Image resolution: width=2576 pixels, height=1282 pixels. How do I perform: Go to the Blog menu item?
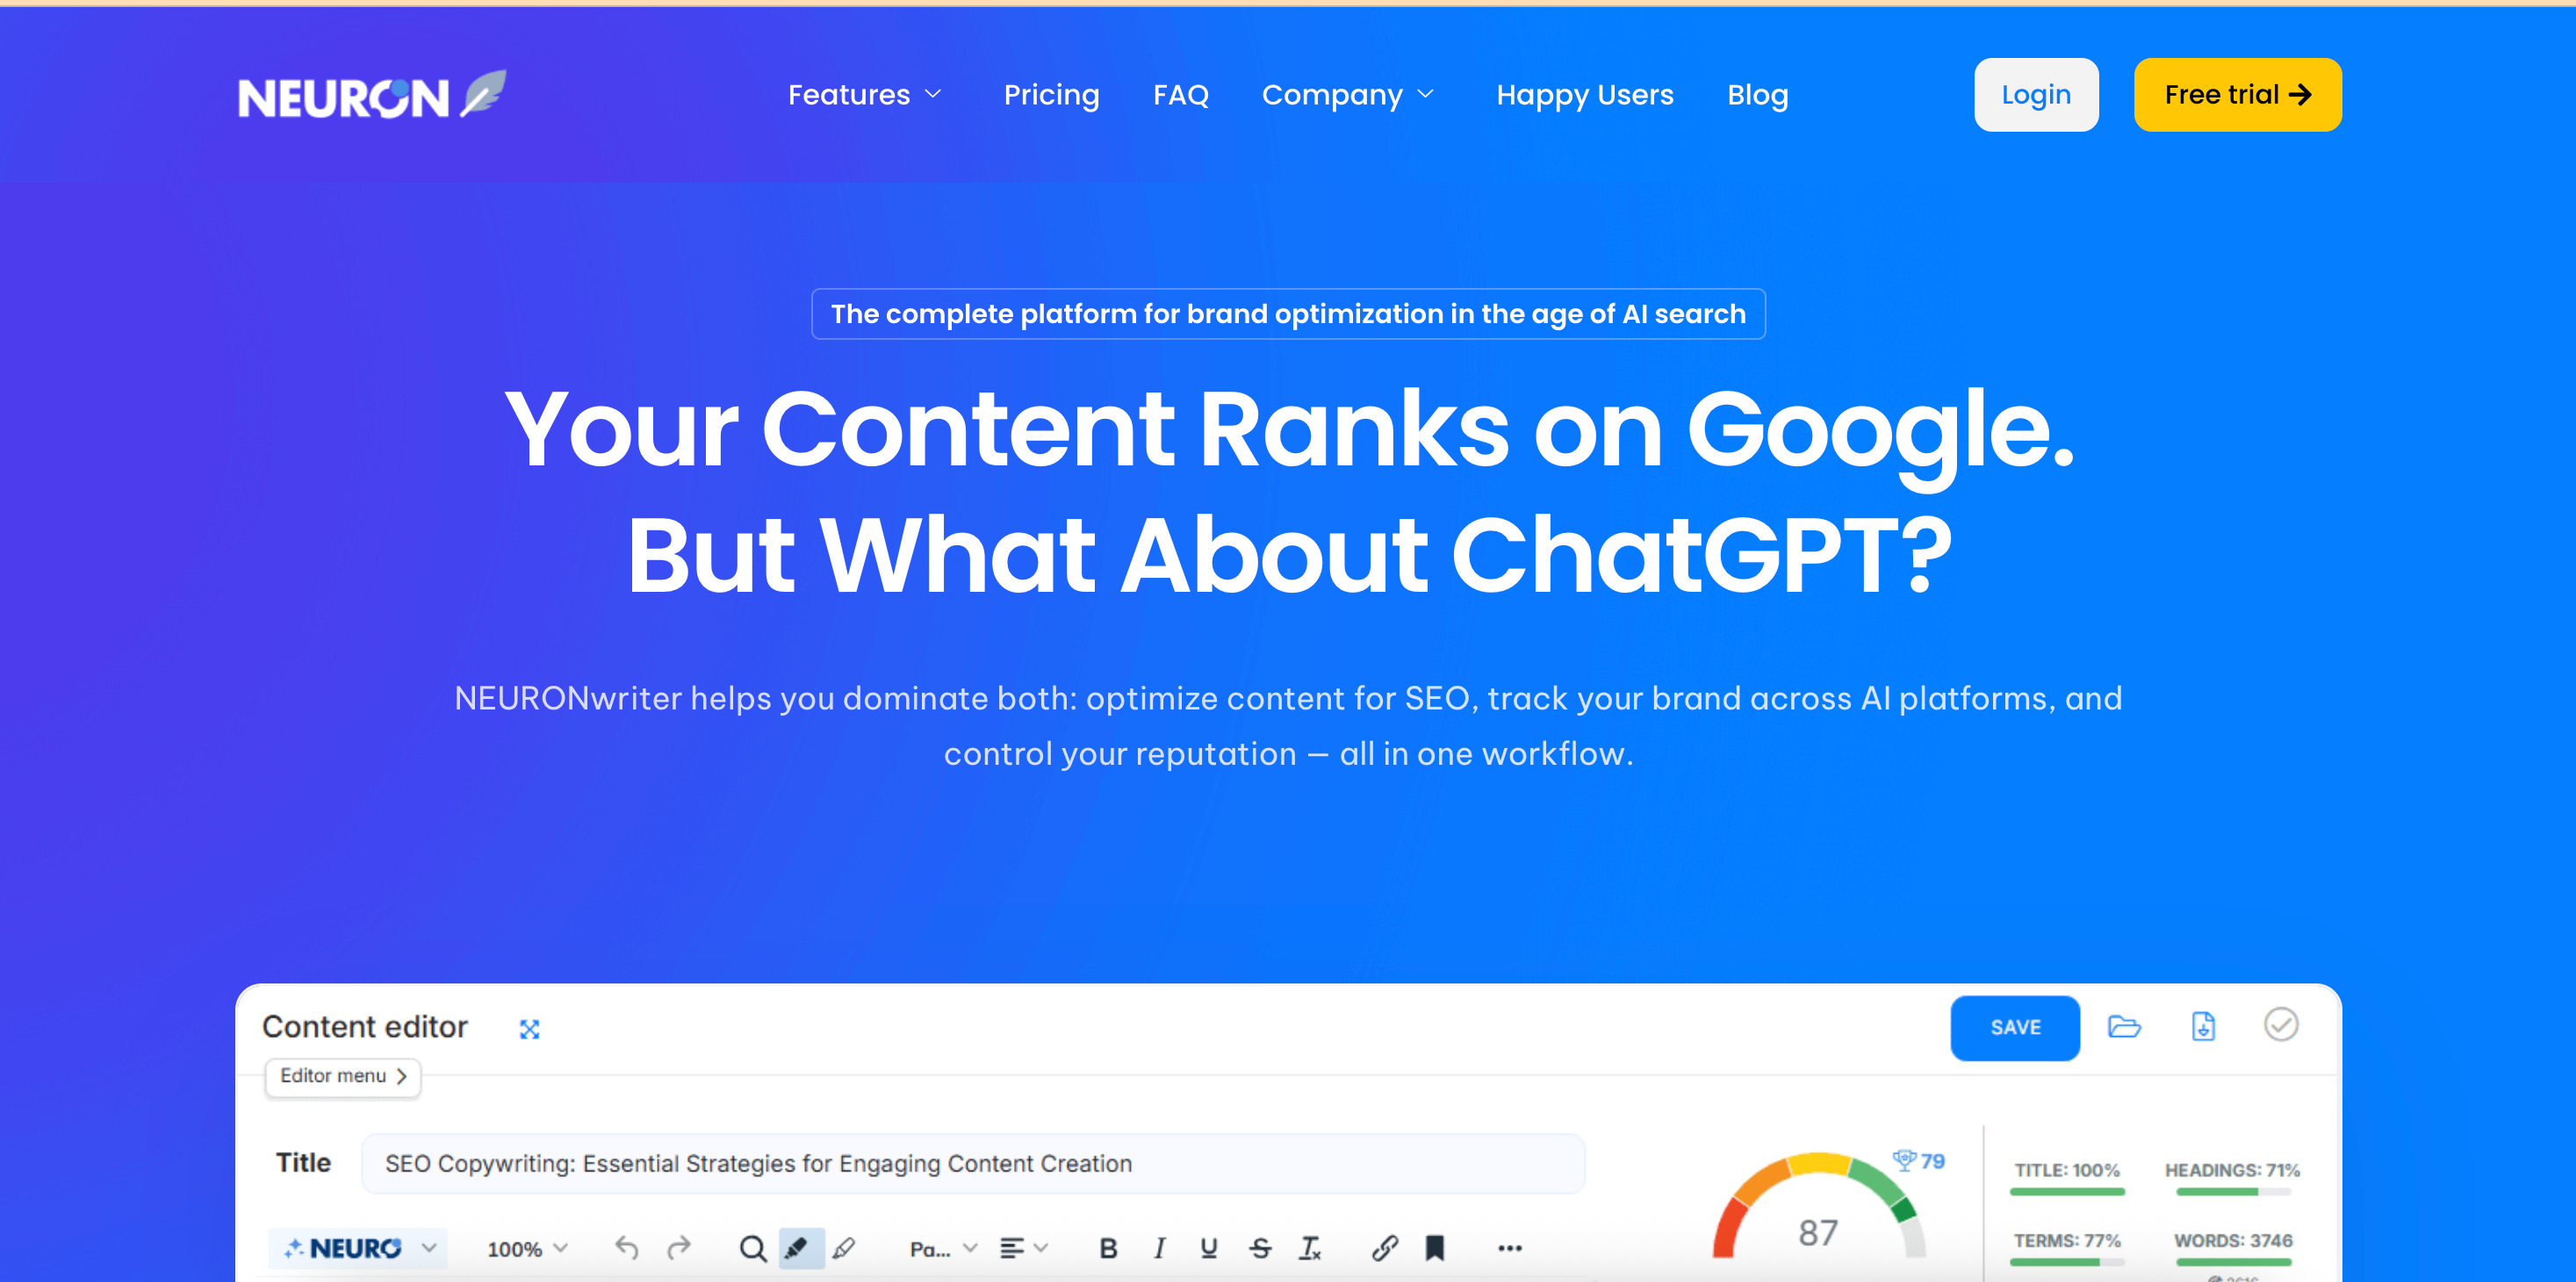click(x=1757, y=95)
